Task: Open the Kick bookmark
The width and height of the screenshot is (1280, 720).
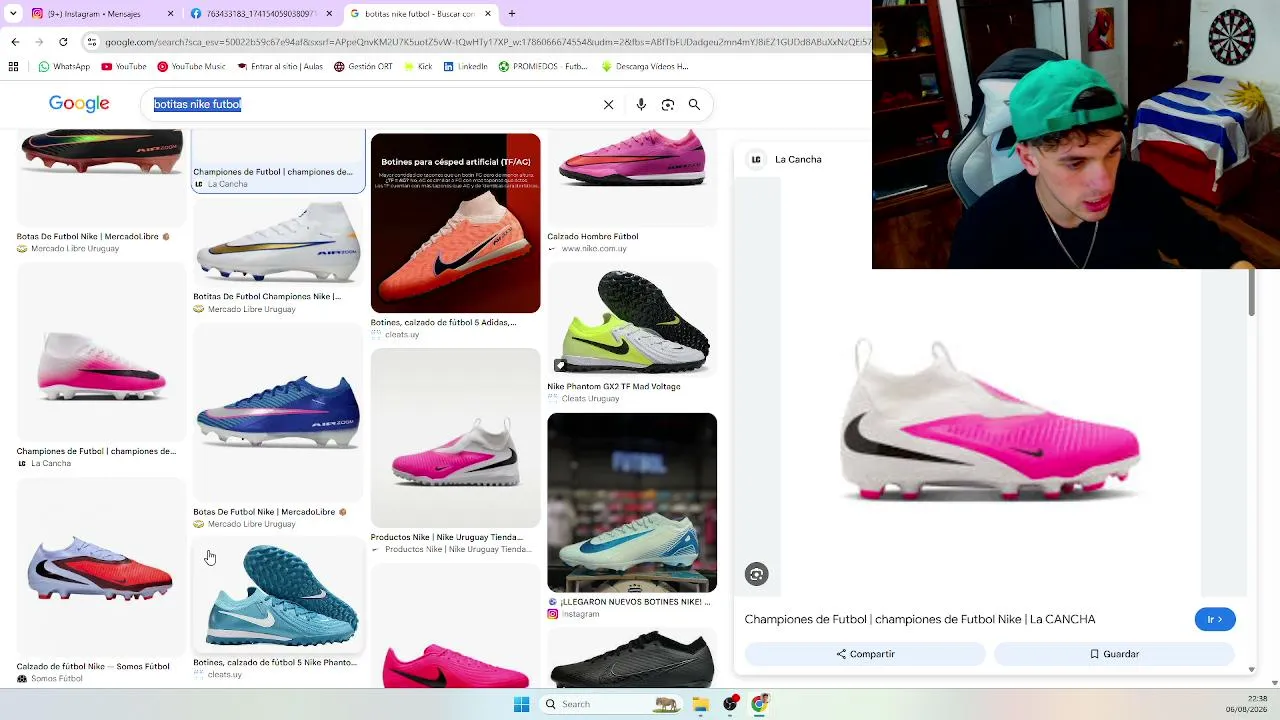Action: click(x=418, y=67)
